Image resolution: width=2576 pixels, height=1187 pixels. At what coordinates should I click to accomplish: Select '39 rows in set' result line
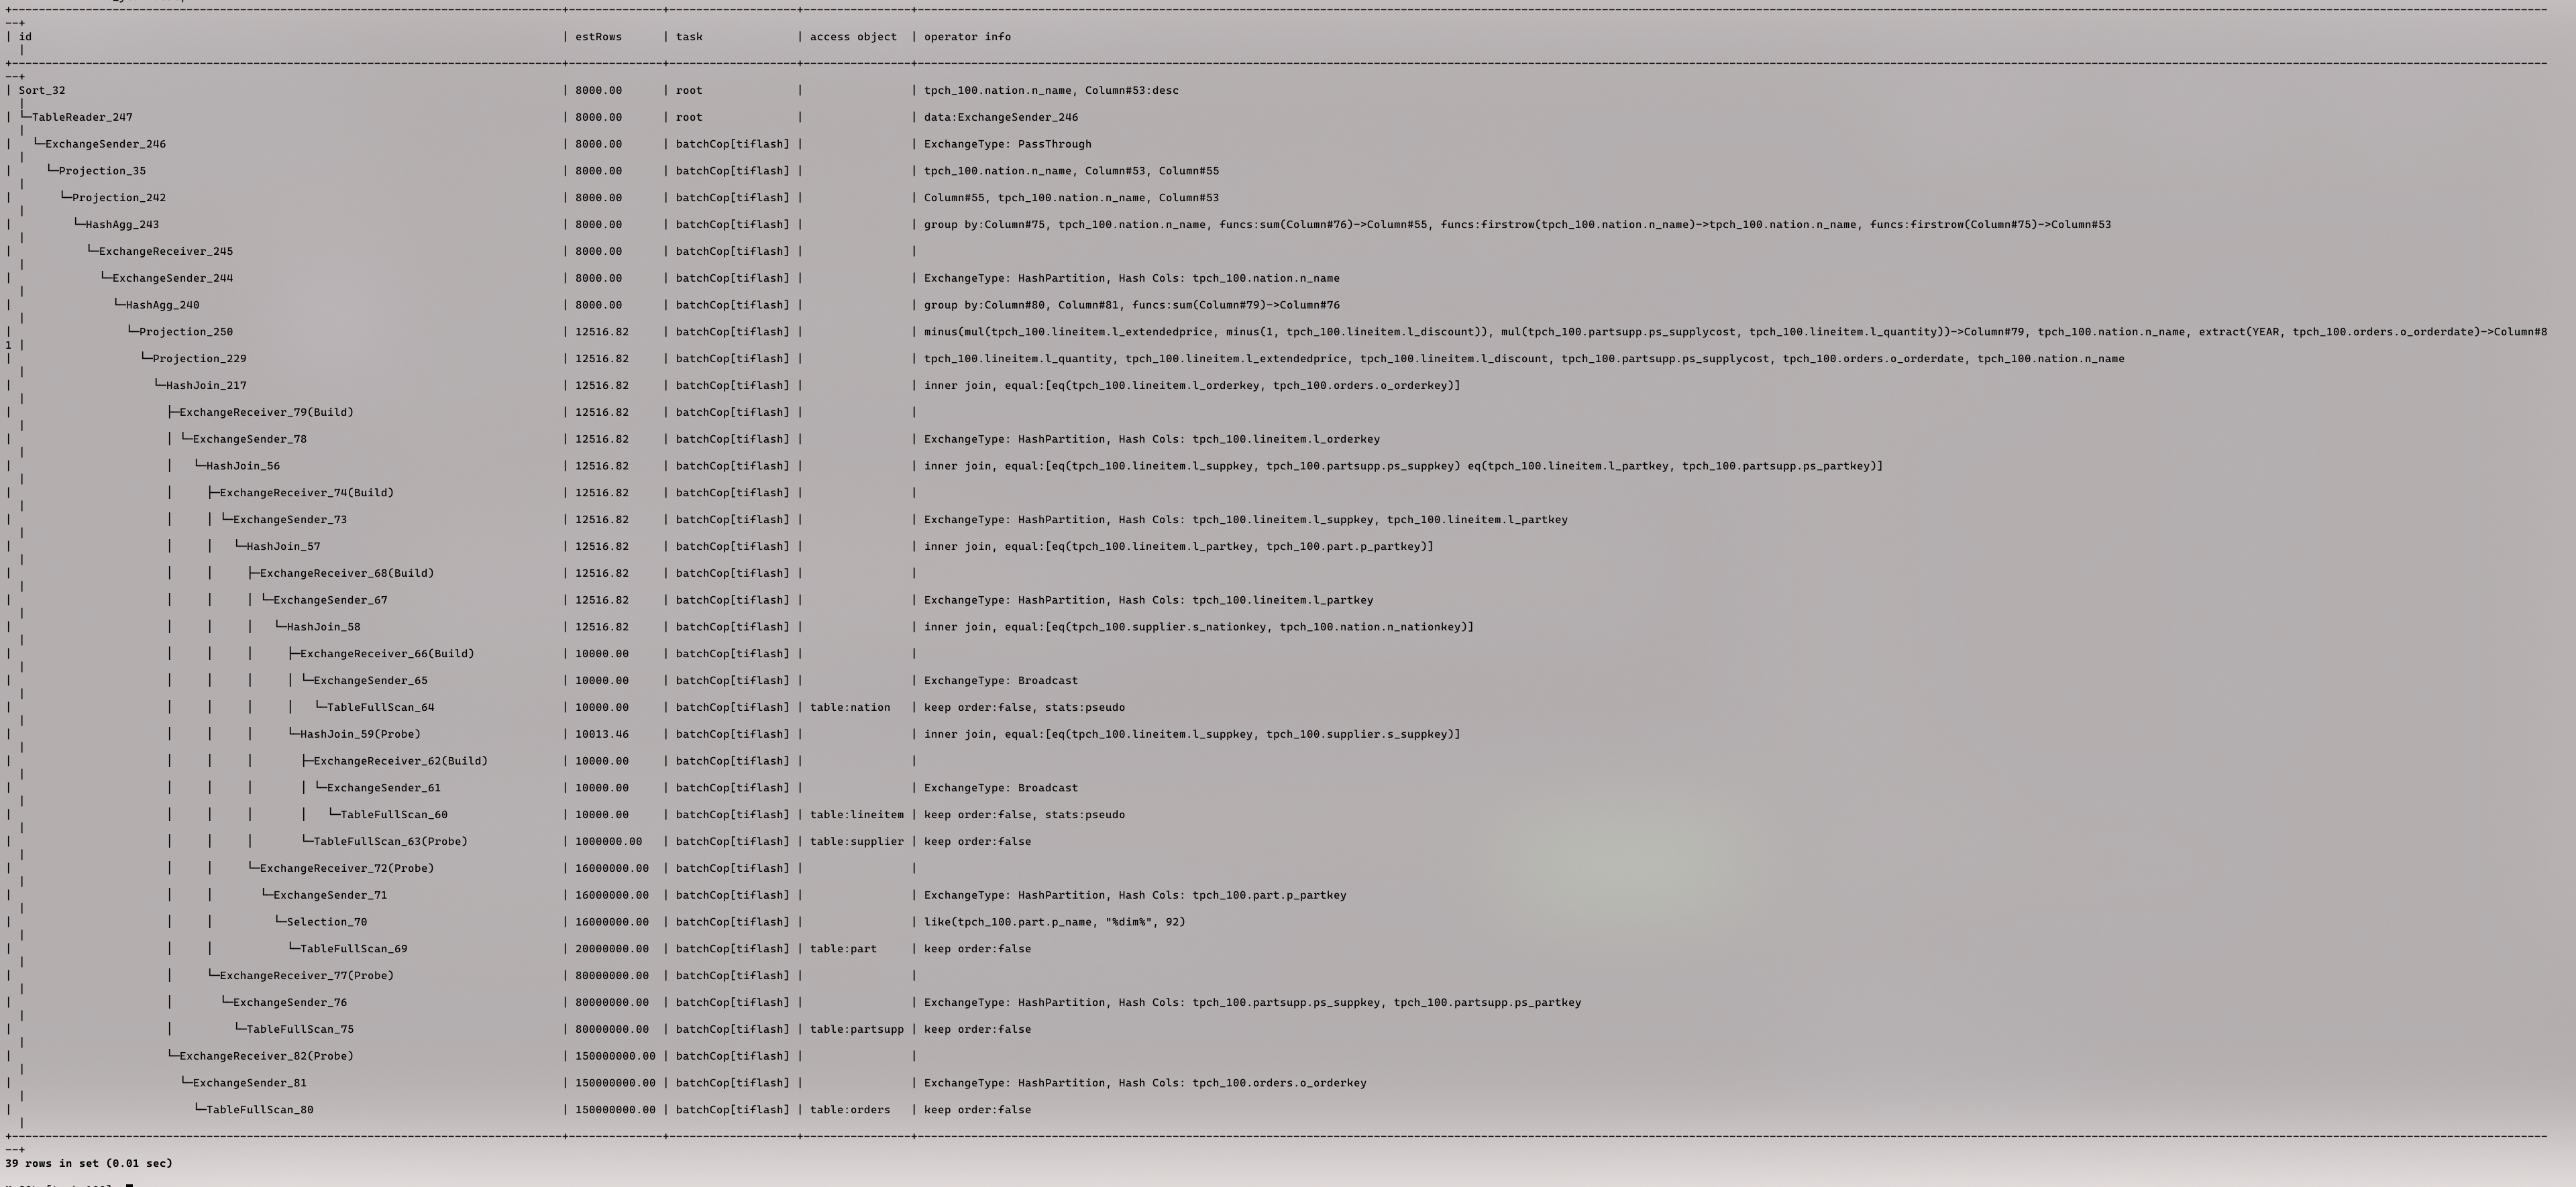pyautogui.click(x=89, y=1164)
